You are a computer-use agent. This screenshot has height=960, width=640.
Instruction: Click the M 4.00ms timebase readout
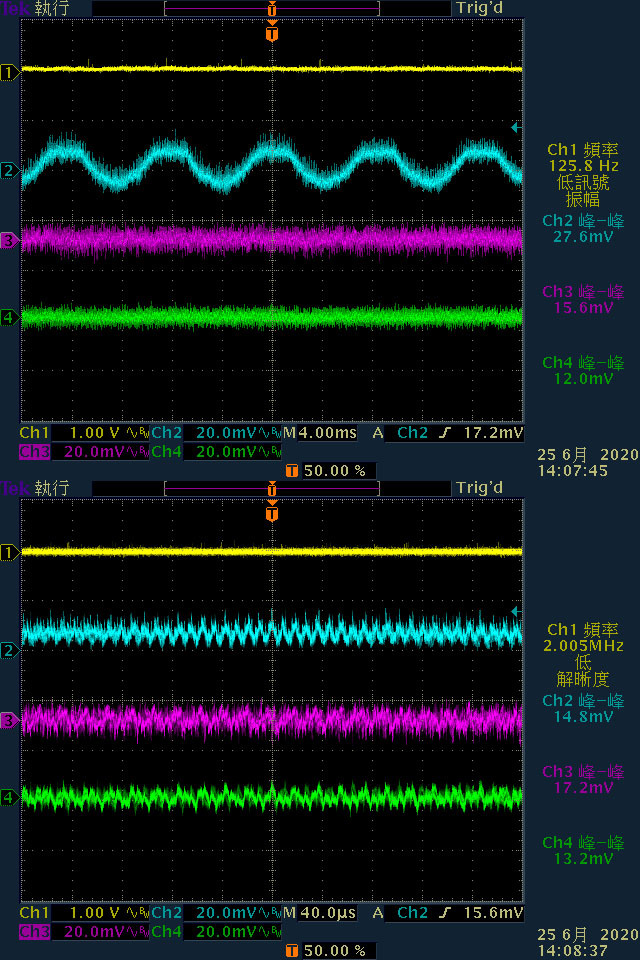[320, 433]
